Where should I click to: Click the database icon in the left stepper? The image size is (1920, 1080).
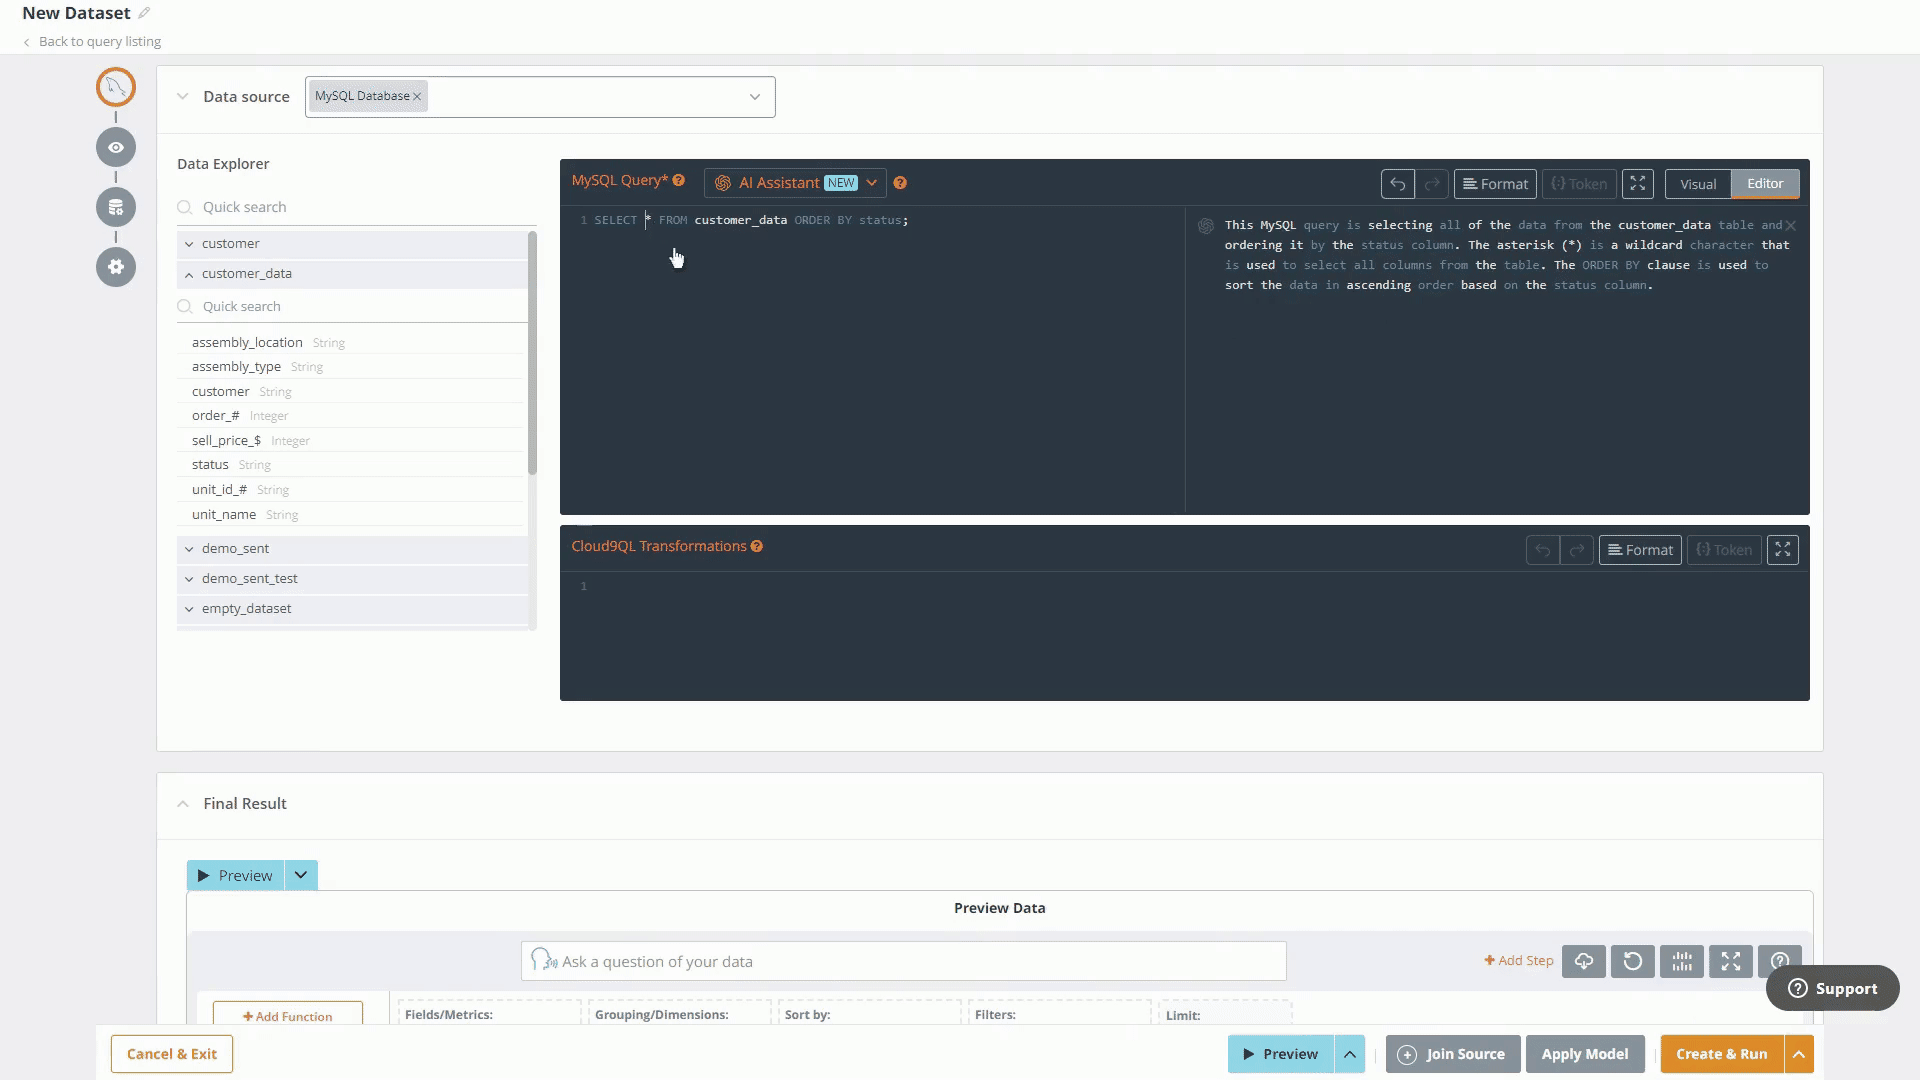(116, 207)
